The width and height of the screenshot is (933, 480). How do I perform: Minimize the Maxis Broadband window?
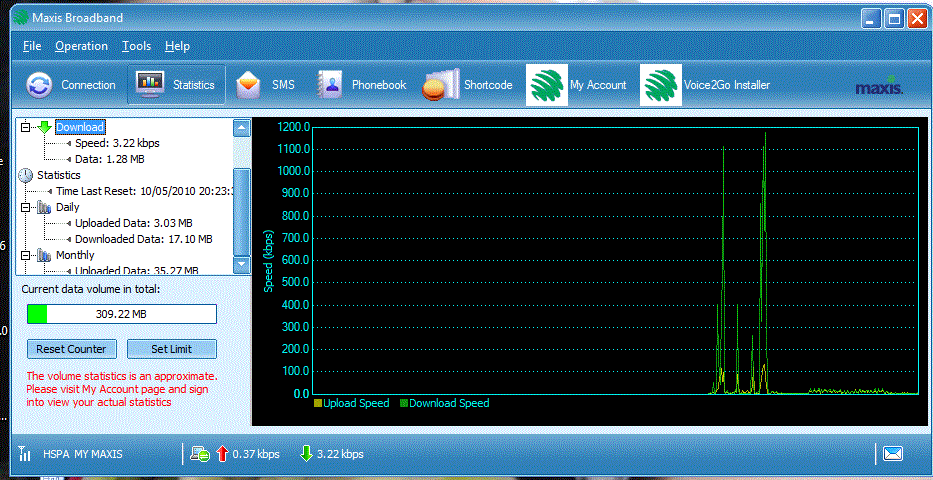(871, 18)
